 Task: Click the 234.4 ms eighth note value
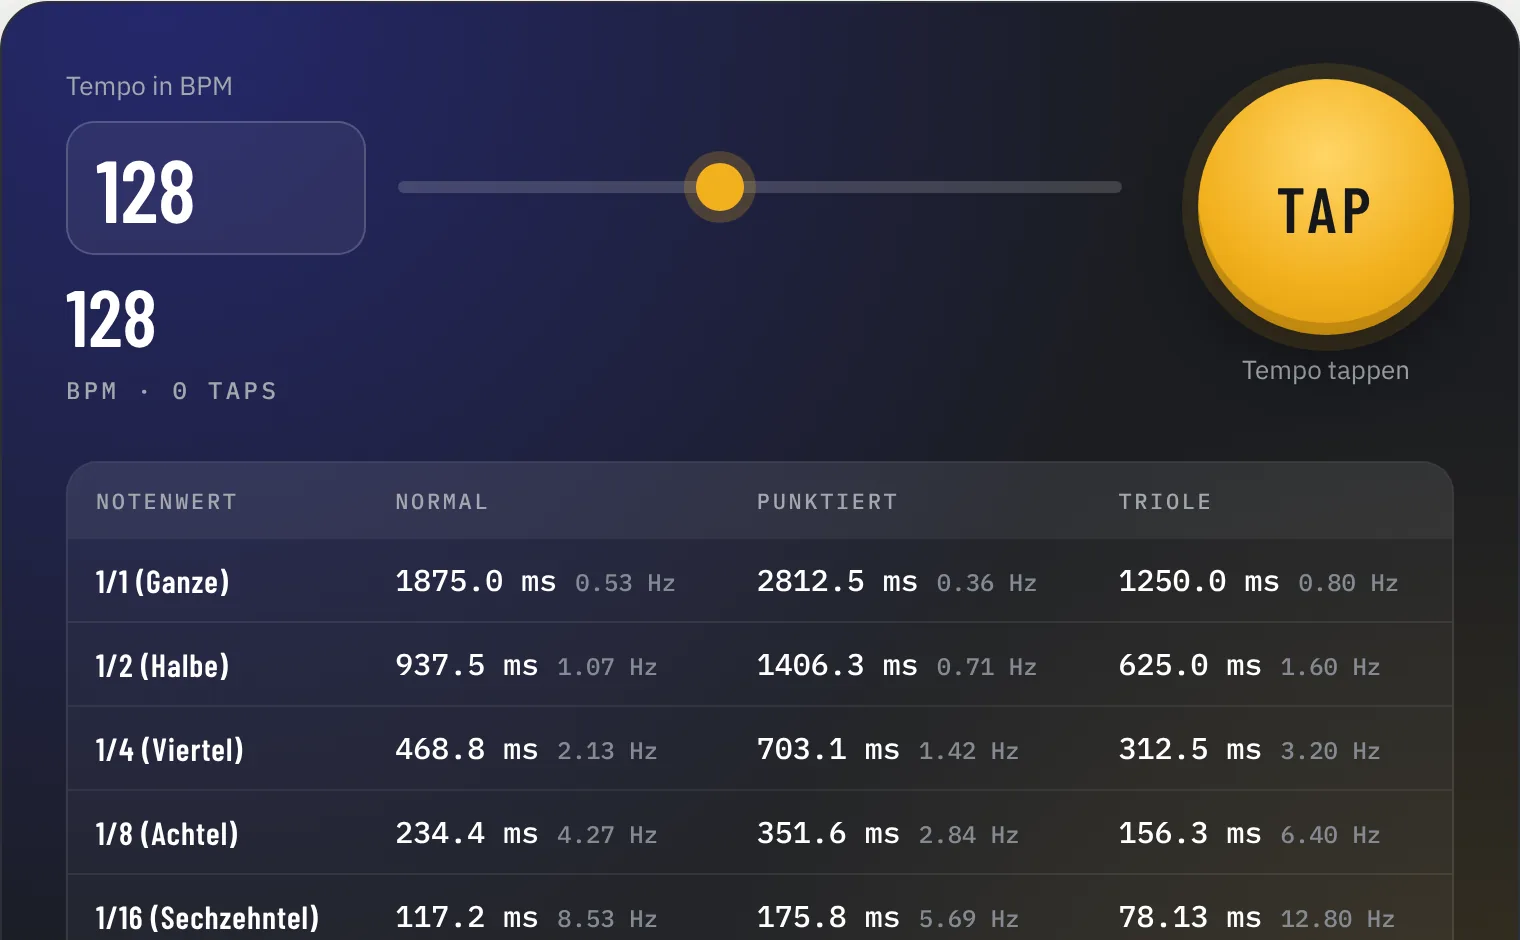click(466, 833)
